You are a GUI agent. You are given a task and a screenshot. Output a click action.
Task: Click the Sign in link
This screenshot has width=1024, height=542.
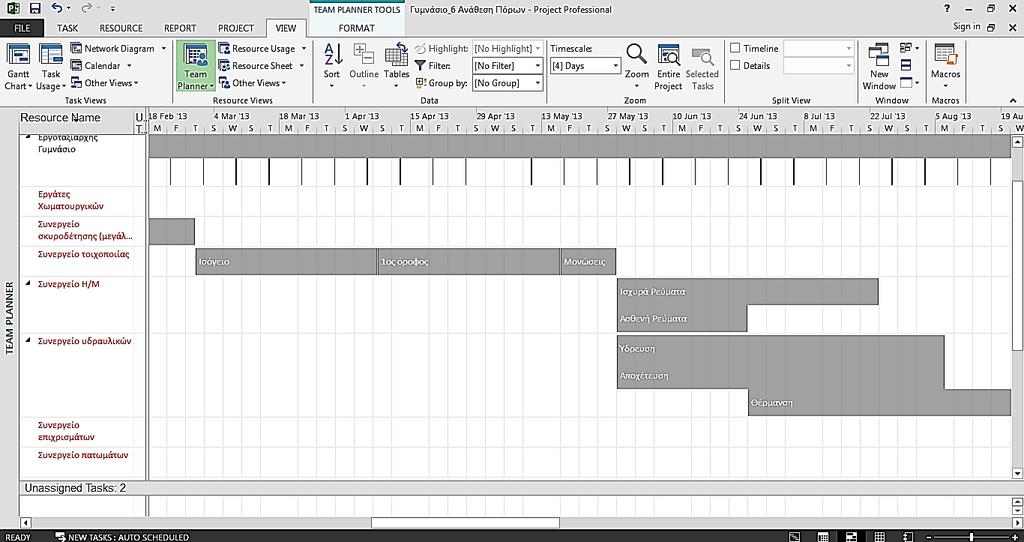coord(967,27)
